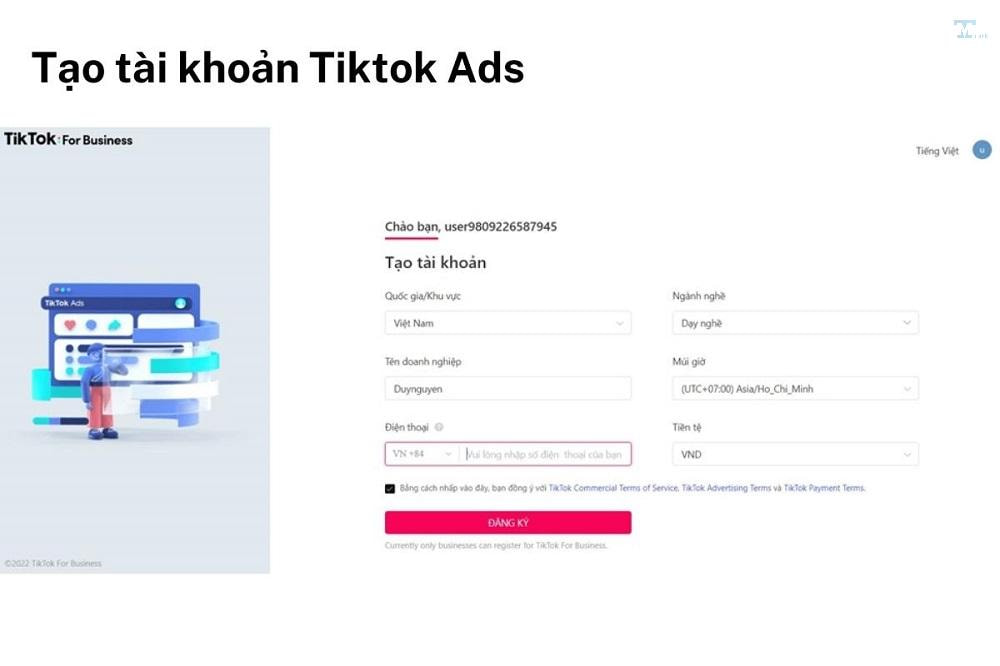Open TikTok Commercial Terms of Service link

613,488
